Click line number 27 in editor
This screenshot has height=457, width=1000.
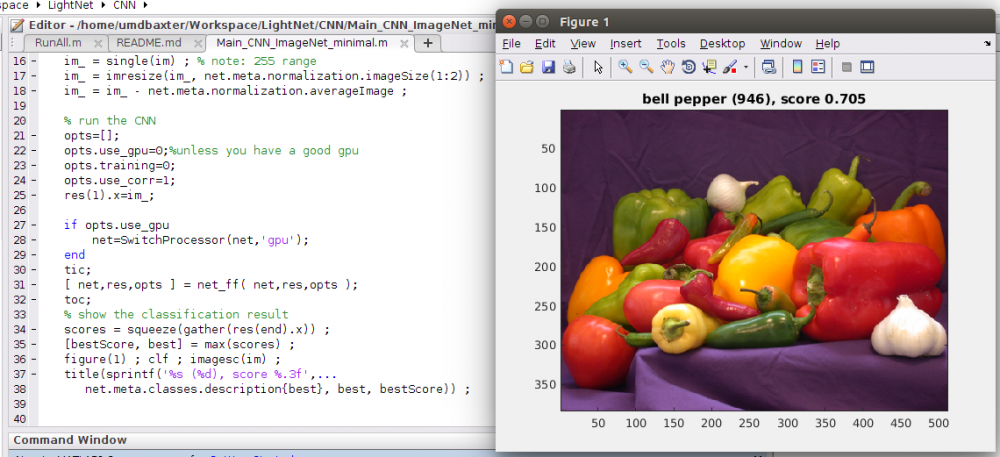tap(19, 225)
